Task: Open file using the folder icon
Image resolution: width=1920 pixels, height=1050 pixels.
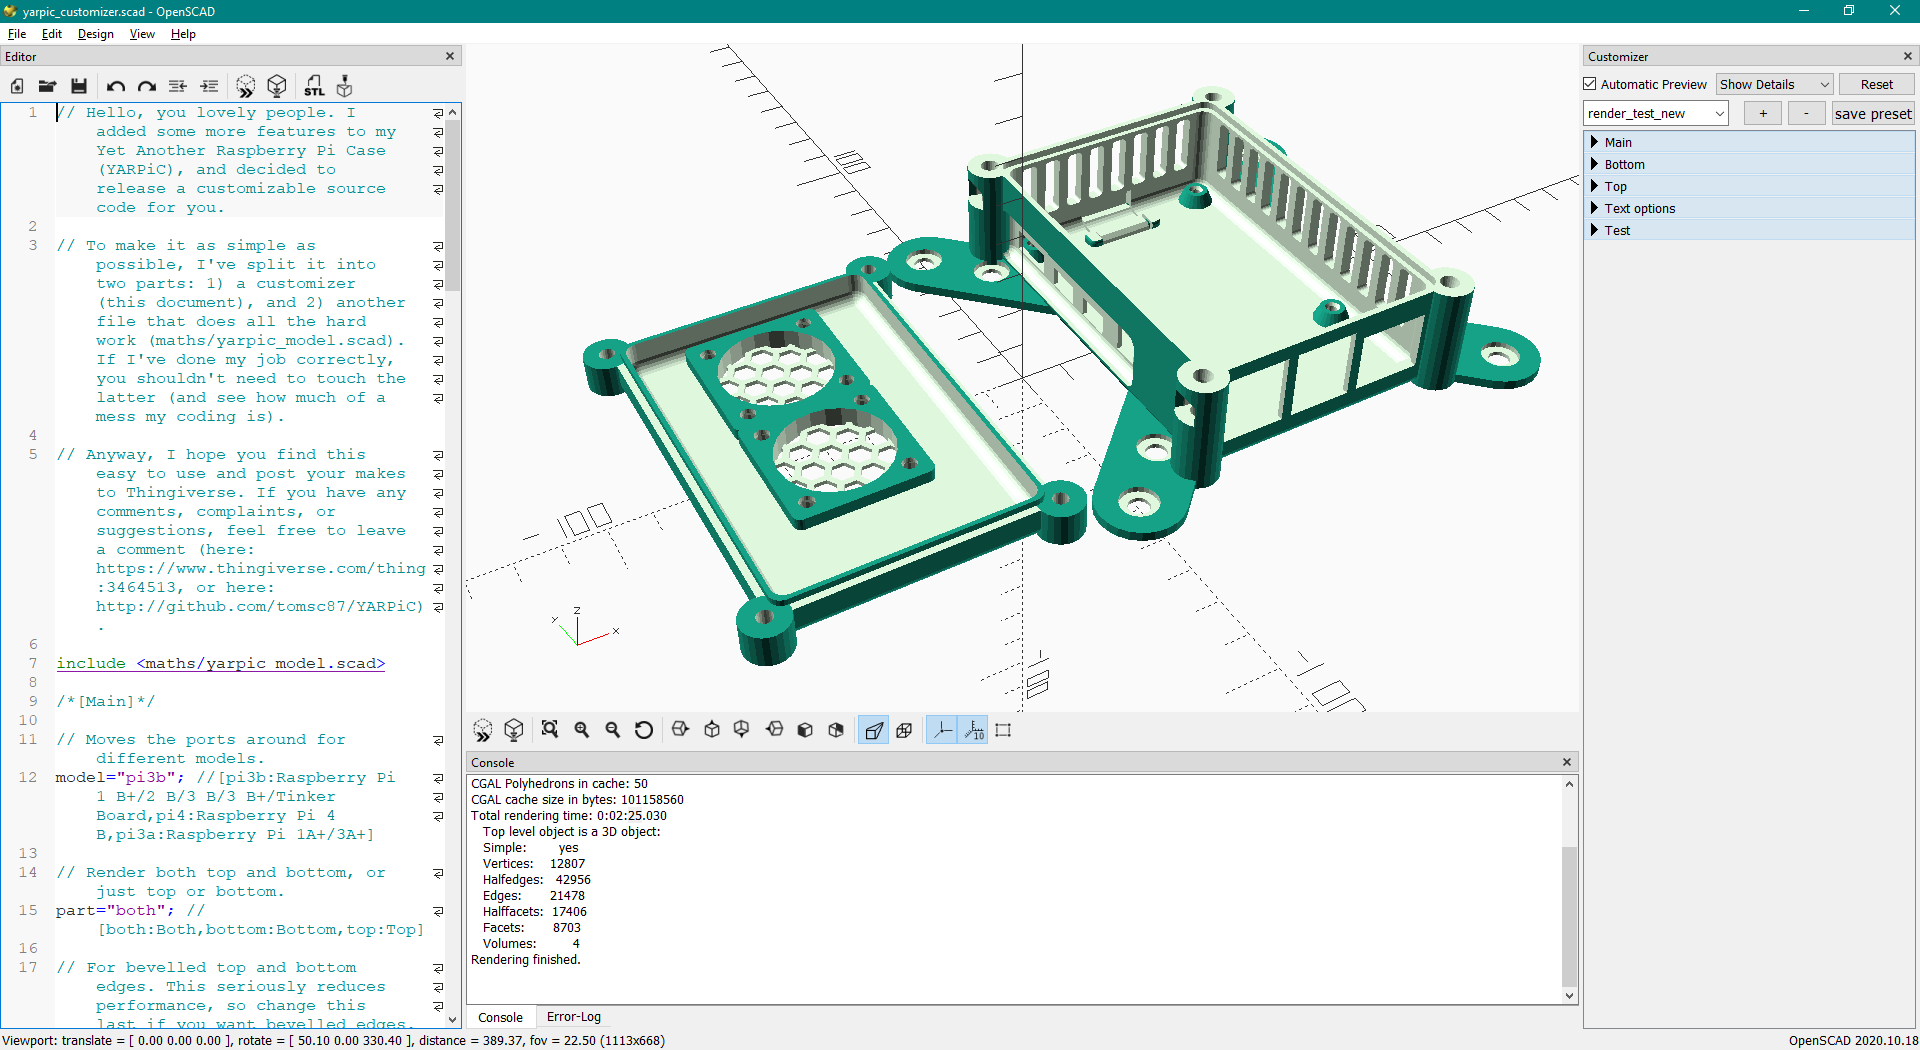Action: click(x=47, y=86)
